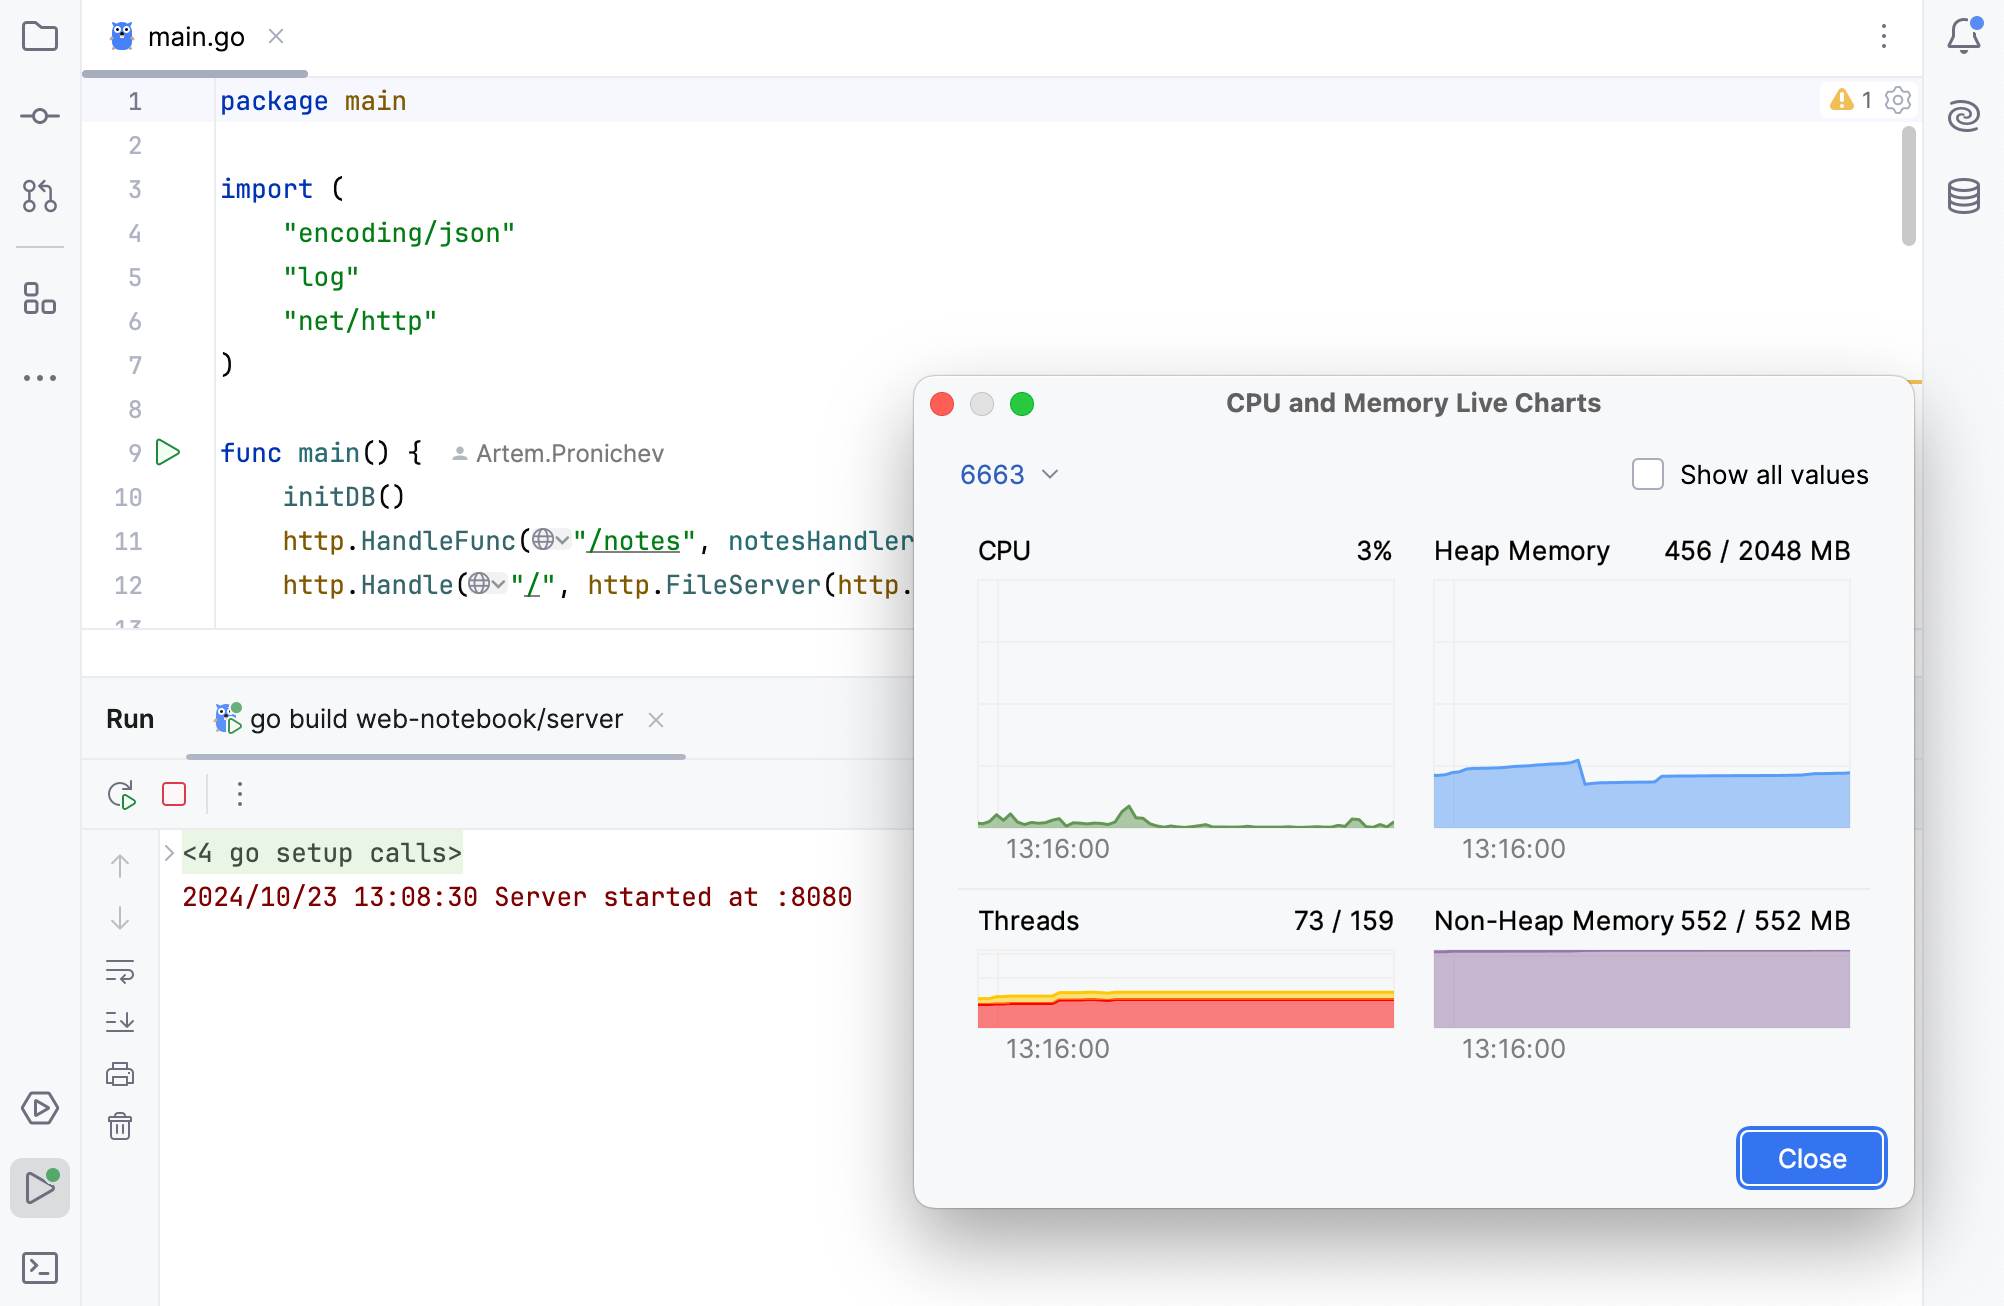Screen dimensions: 2004x1306
Task: Open inspection settings gear icon
Action: (1898, 100)
